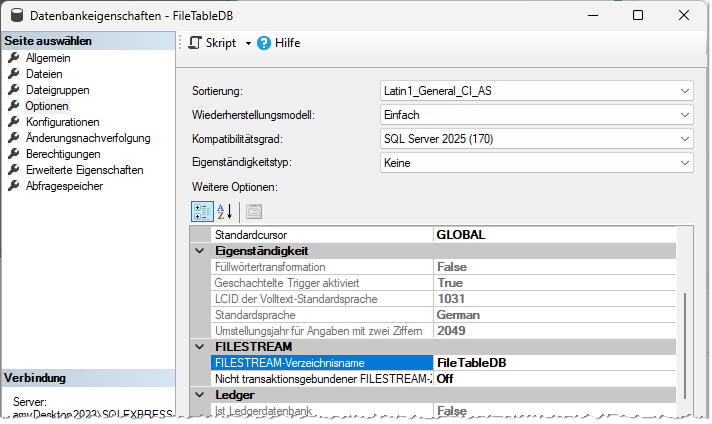Viewport: 712px width, 424px height.
Task: Select the FILESTREAM-Verzeichnisname property row
Action: pyautogui.click(x=443, y=363)
